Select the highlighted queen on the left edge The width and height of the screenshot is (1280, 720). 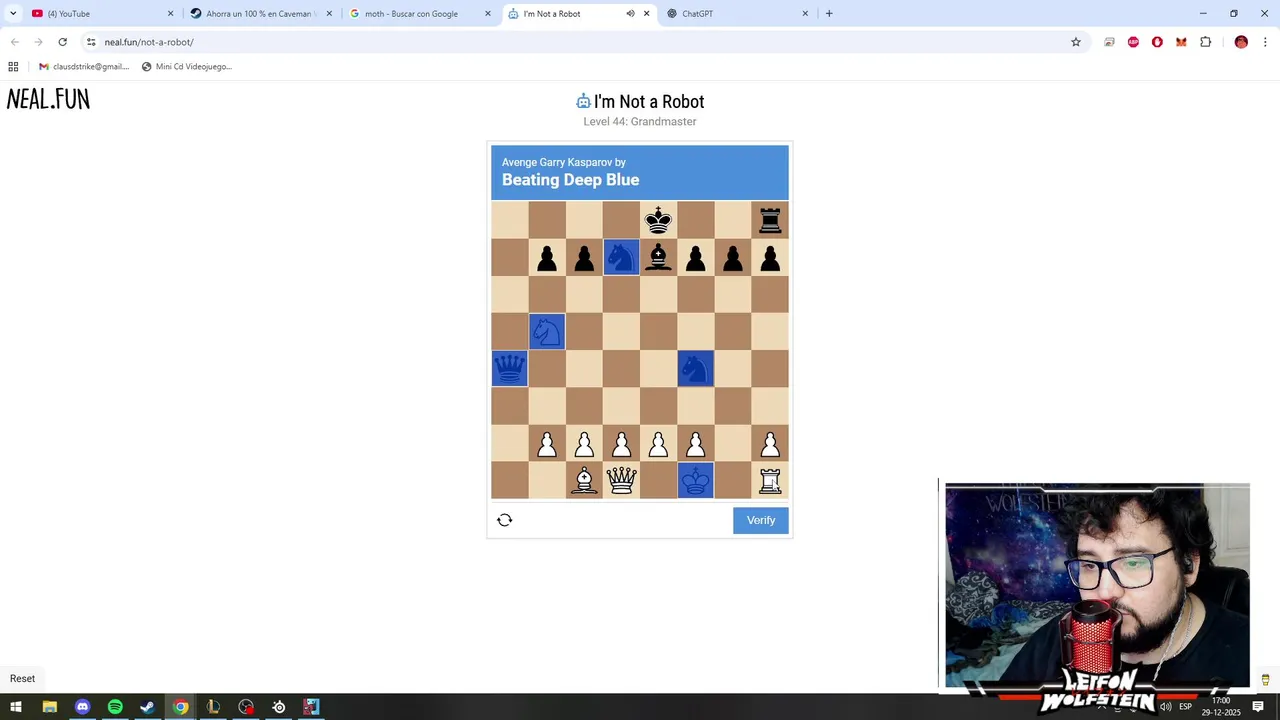[509, 369]
